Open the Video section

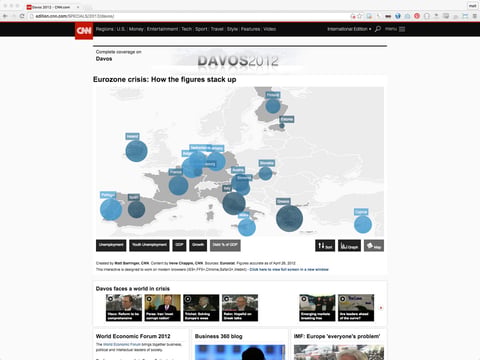coord(269,29)
